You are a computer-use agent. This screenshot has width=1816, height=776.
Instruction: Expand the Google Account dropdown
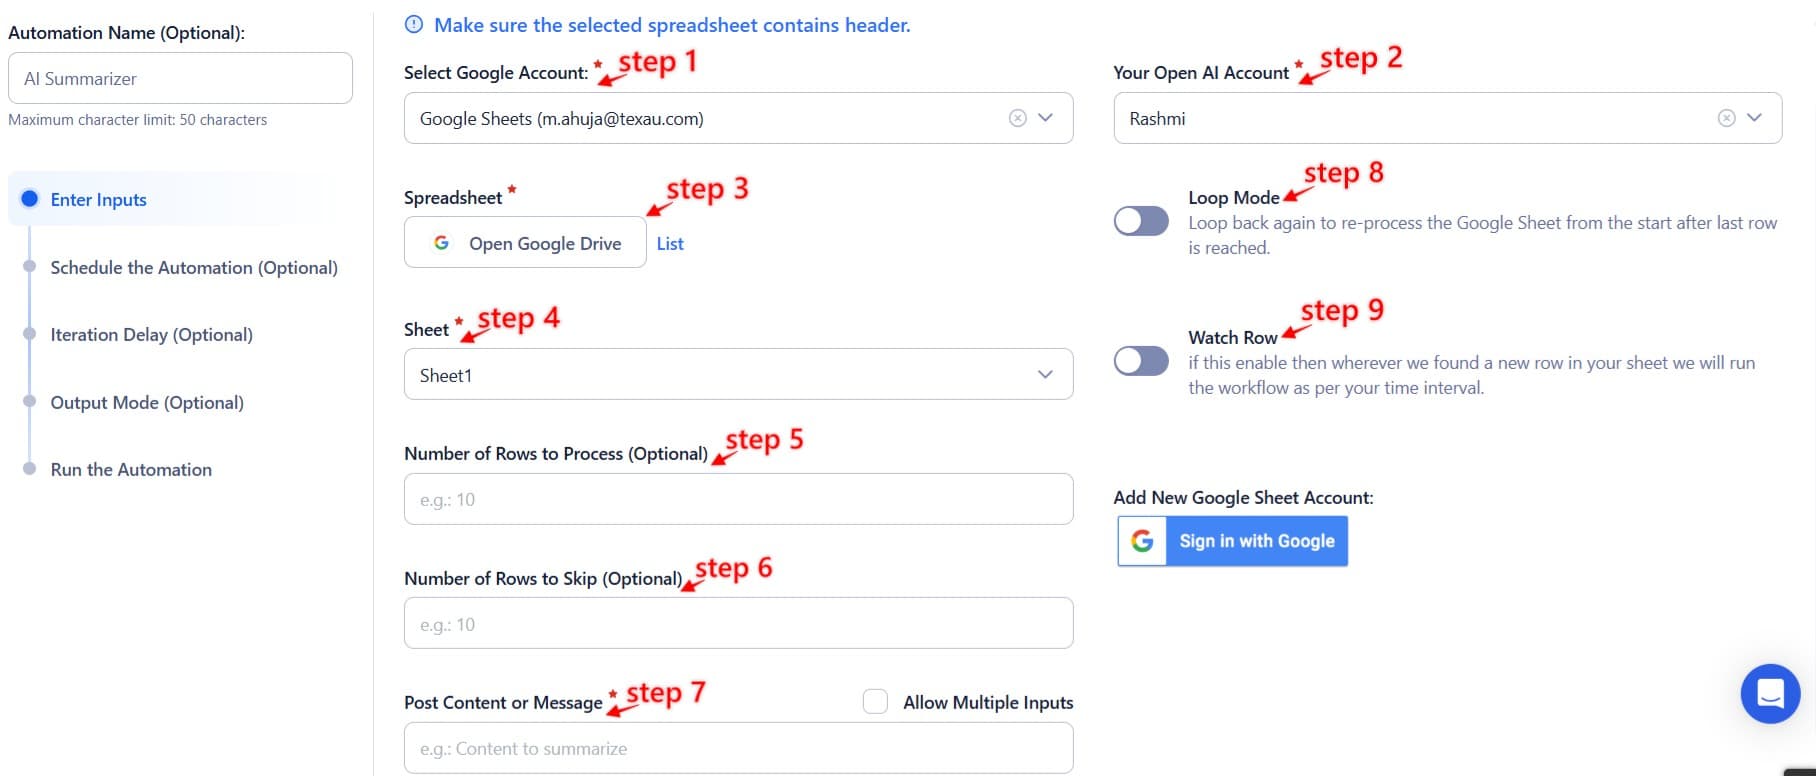[x=1046, y=118]
